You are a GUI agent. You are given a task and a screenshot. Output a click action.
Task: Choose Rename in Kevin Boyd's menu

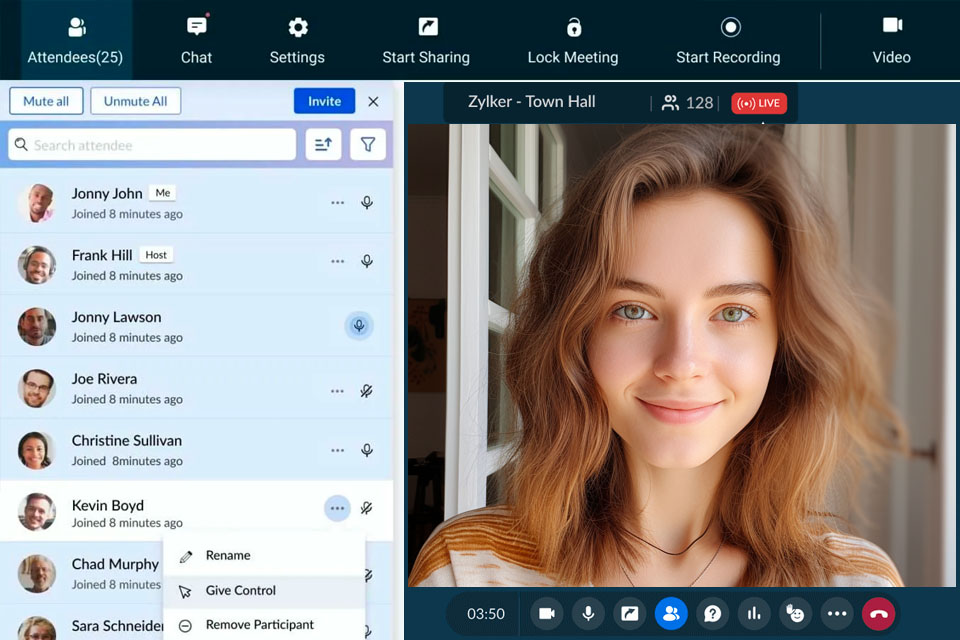click(x=228, y=556)
